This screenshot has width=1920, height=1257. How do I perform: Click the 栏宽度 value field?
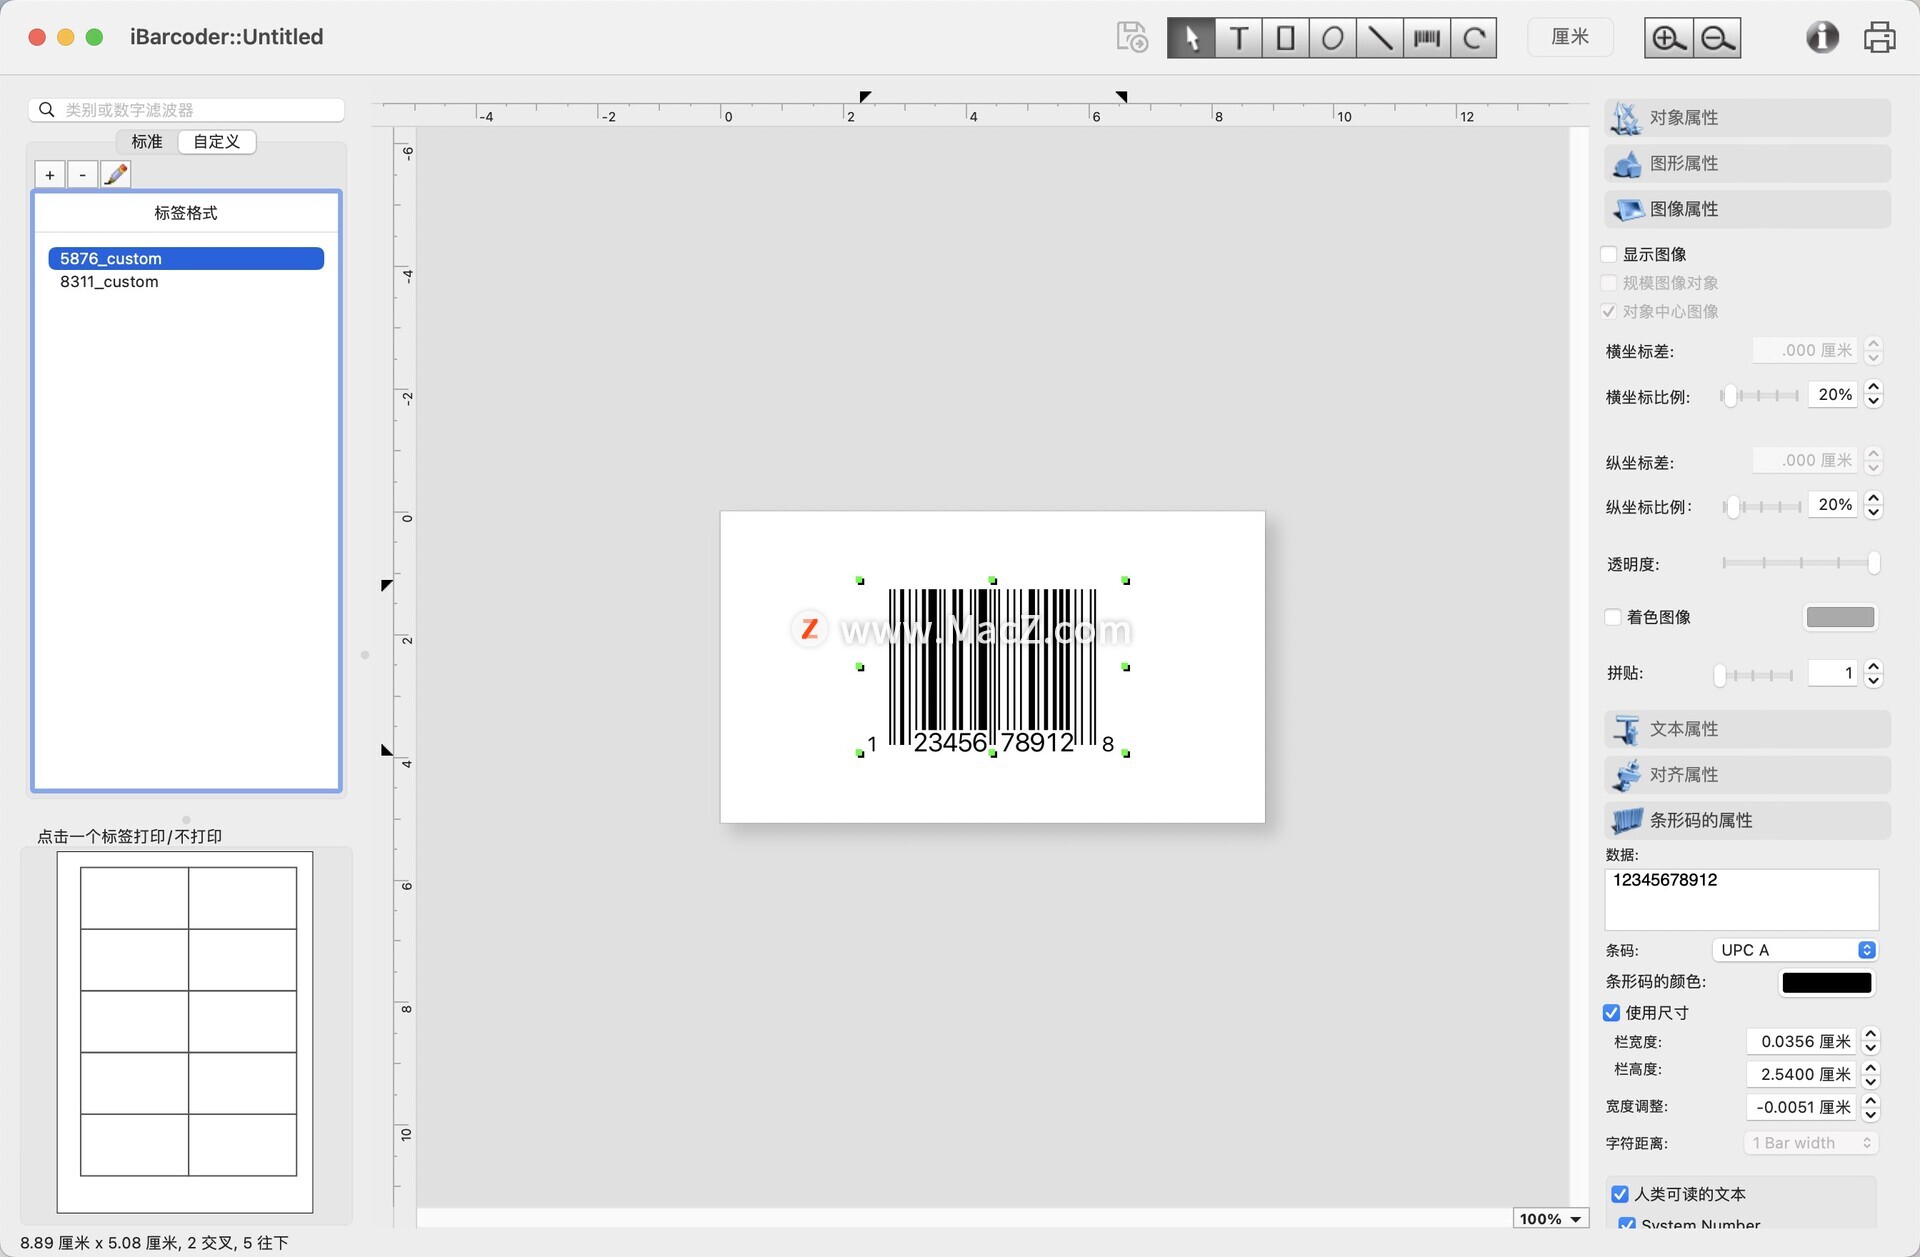[x=1801, y=1042]
